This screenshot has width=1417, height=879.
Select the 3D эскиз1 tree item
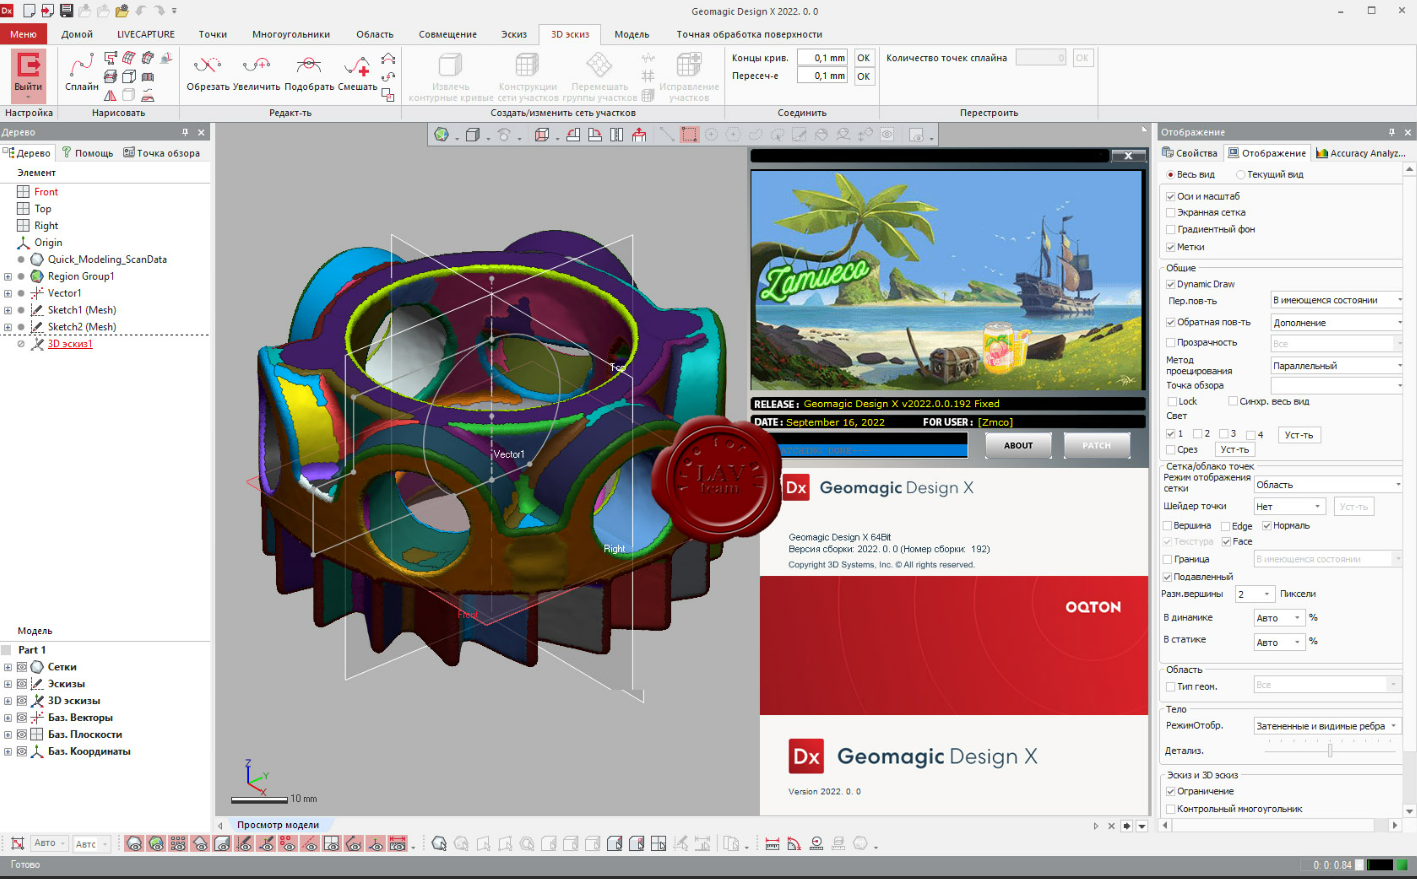tap(70, 344)
